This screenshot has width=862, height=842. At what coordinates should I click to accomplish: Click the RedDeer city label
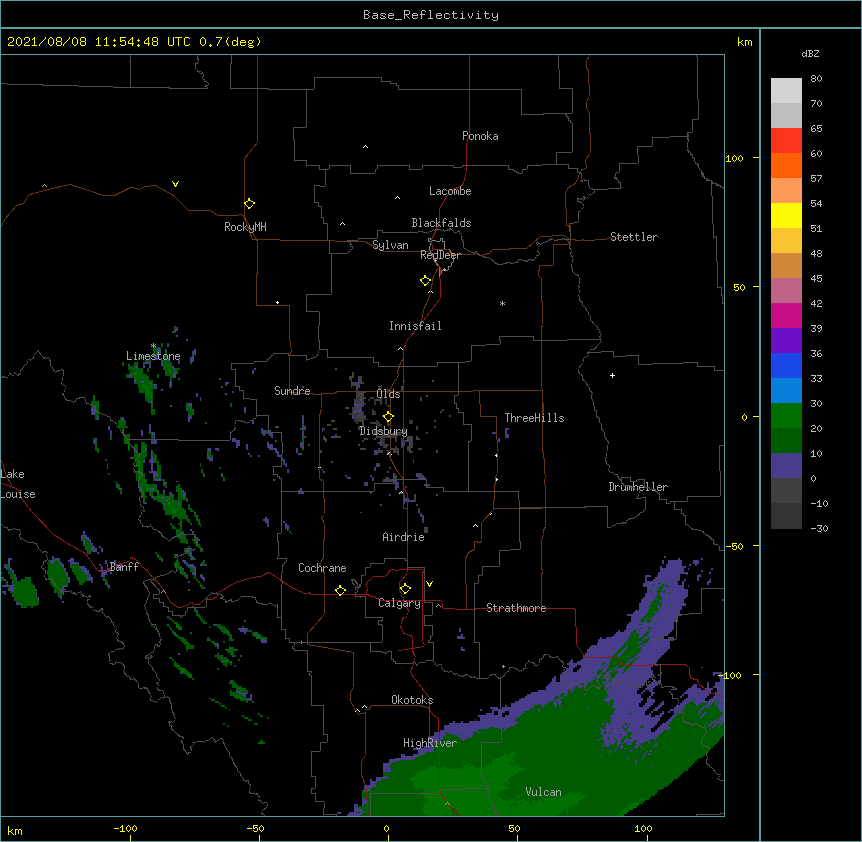tap(440, 255)
